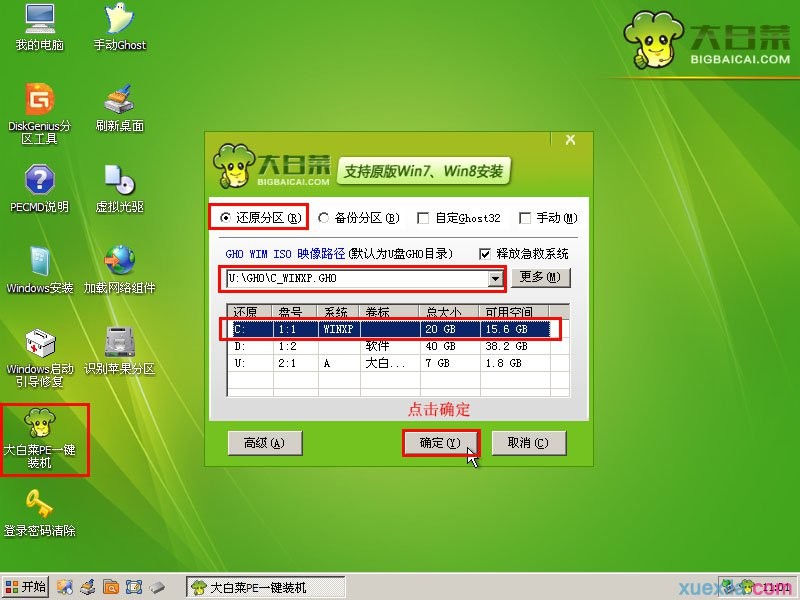The width and height of the screenshot is (800, 600).
Task: Click 高级(A) for advanced settings
Action: point(264,443)
